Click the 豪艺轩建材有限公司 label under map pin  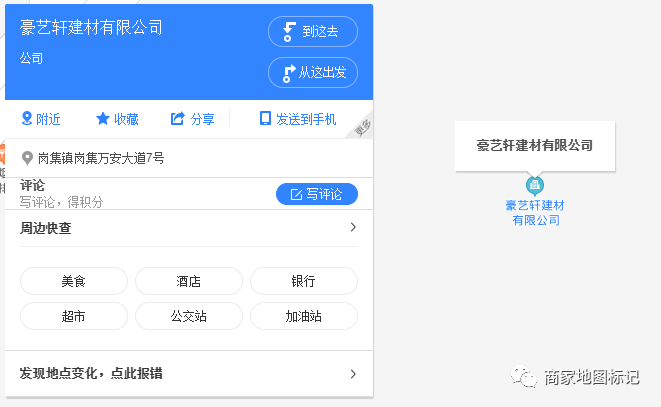click(x=535, y=213)
